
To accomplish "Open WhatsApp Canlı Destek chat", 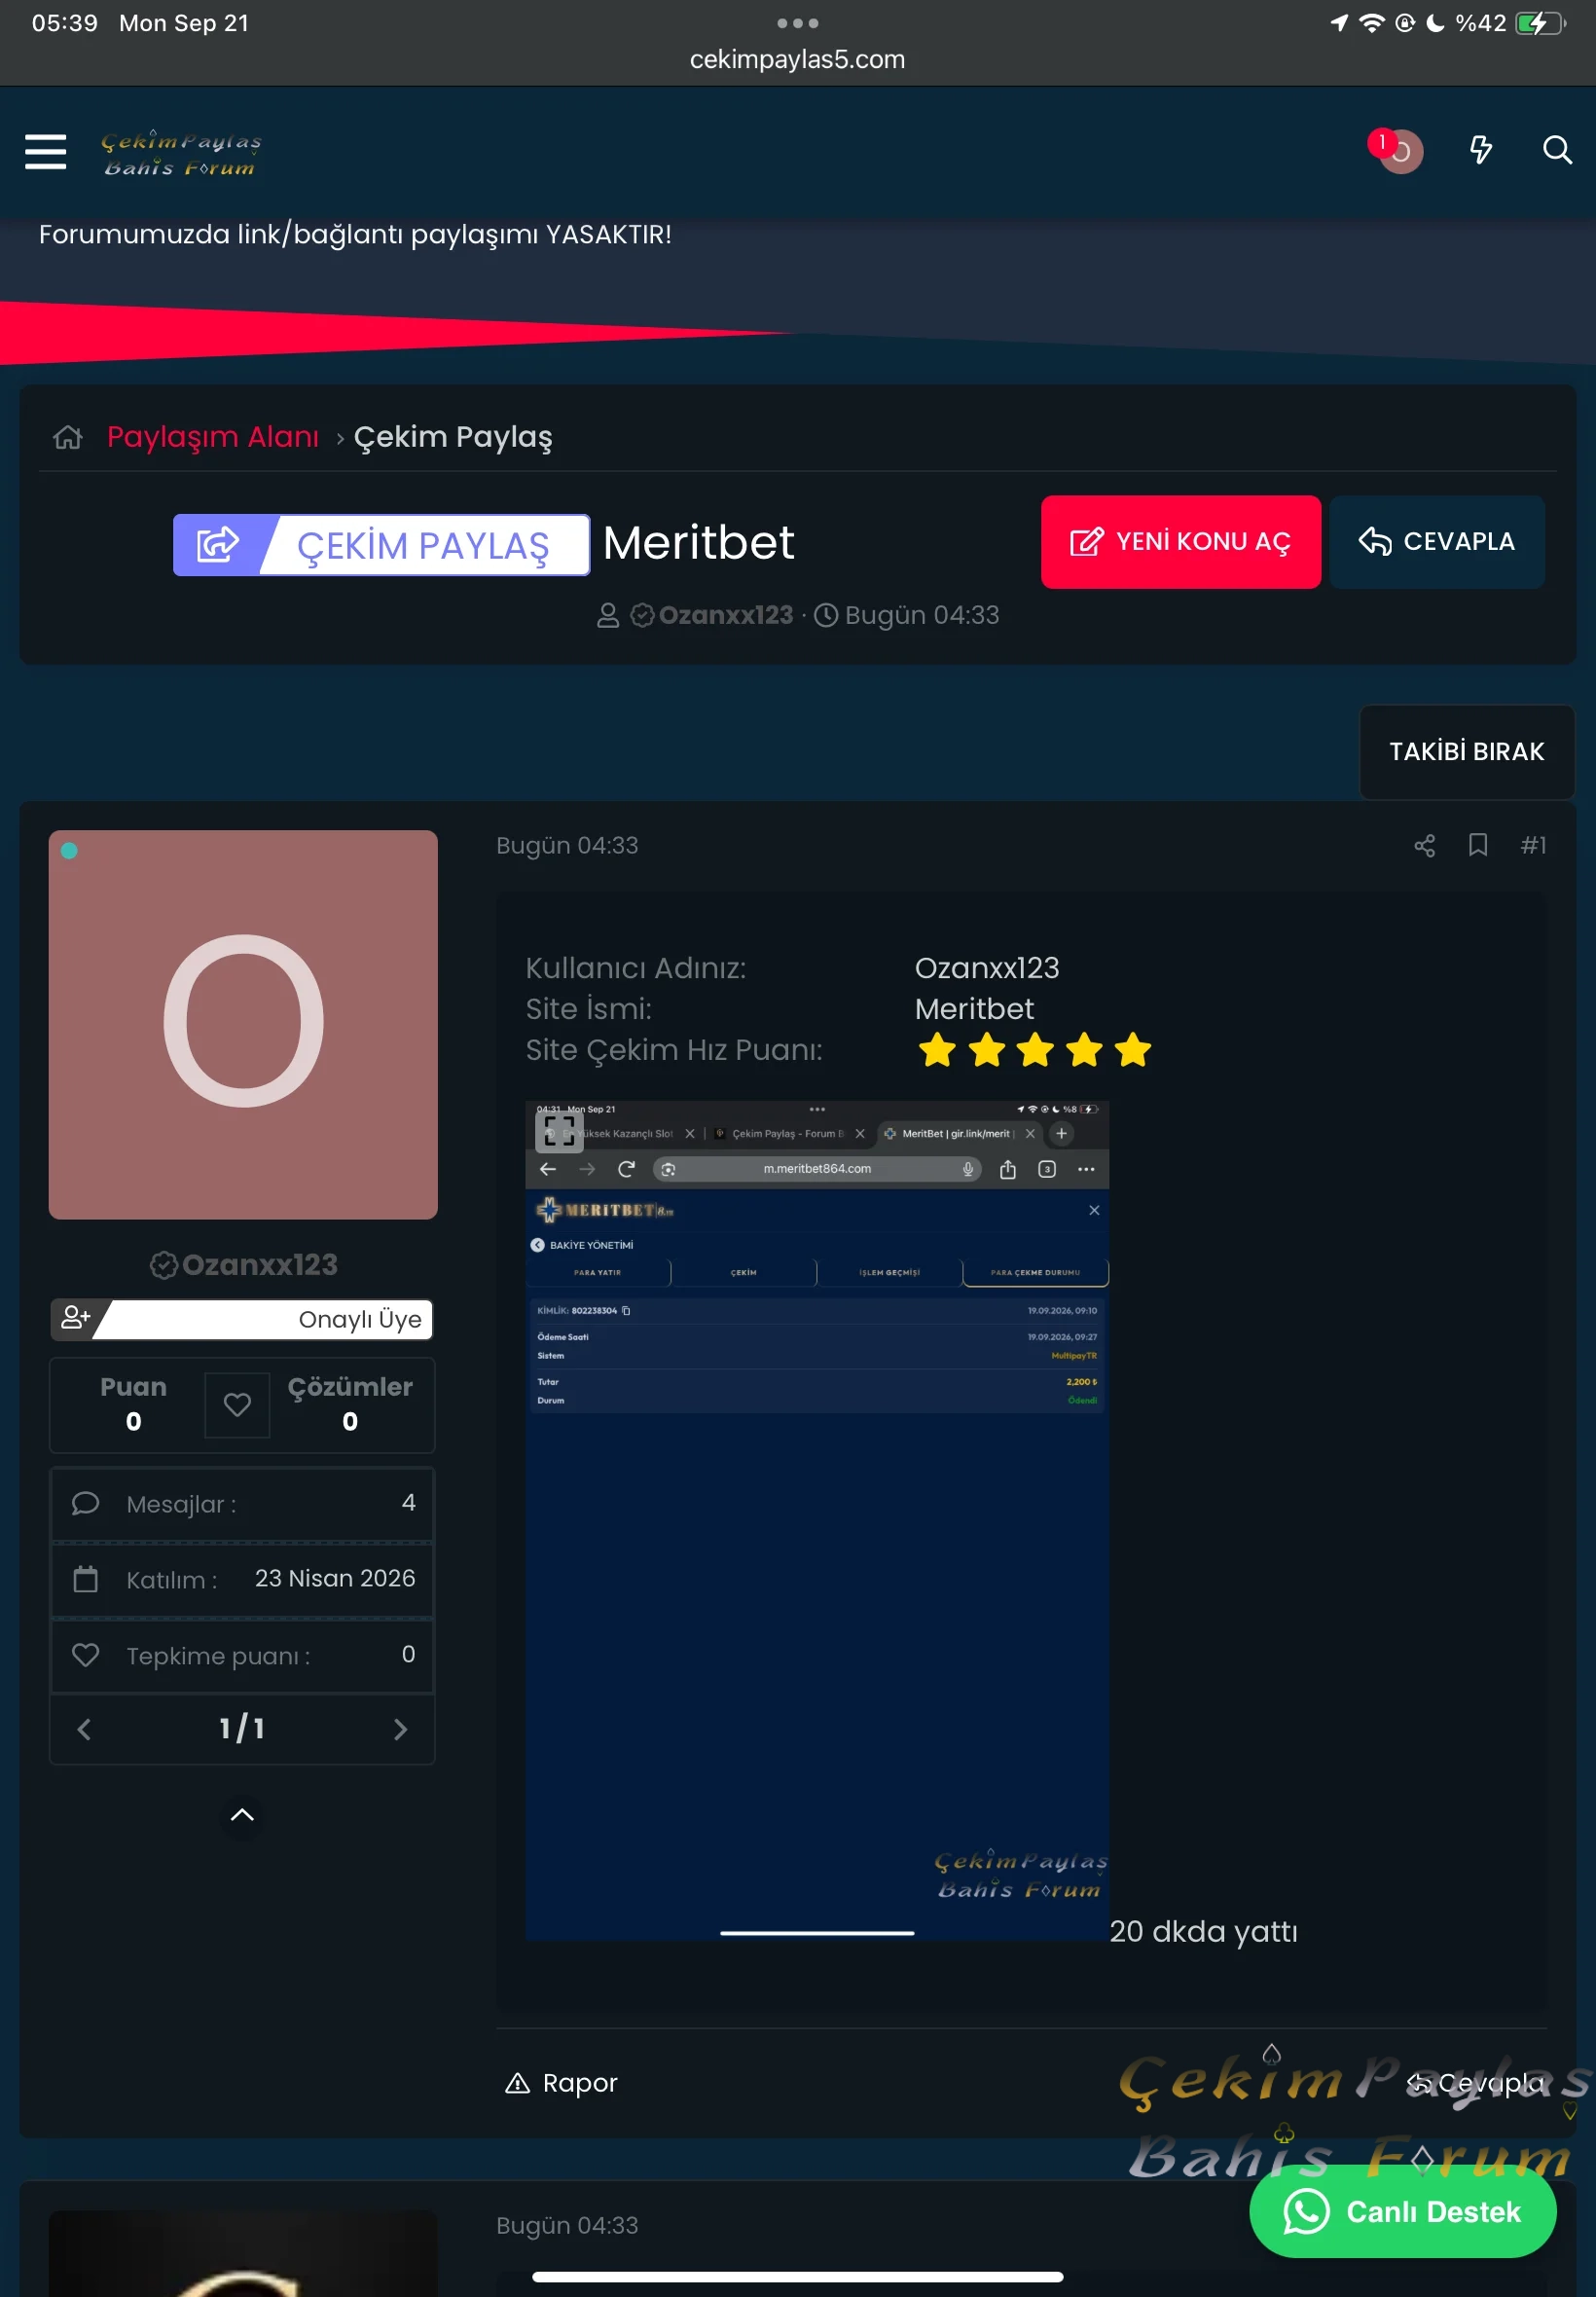I will pos(1402,2211).
